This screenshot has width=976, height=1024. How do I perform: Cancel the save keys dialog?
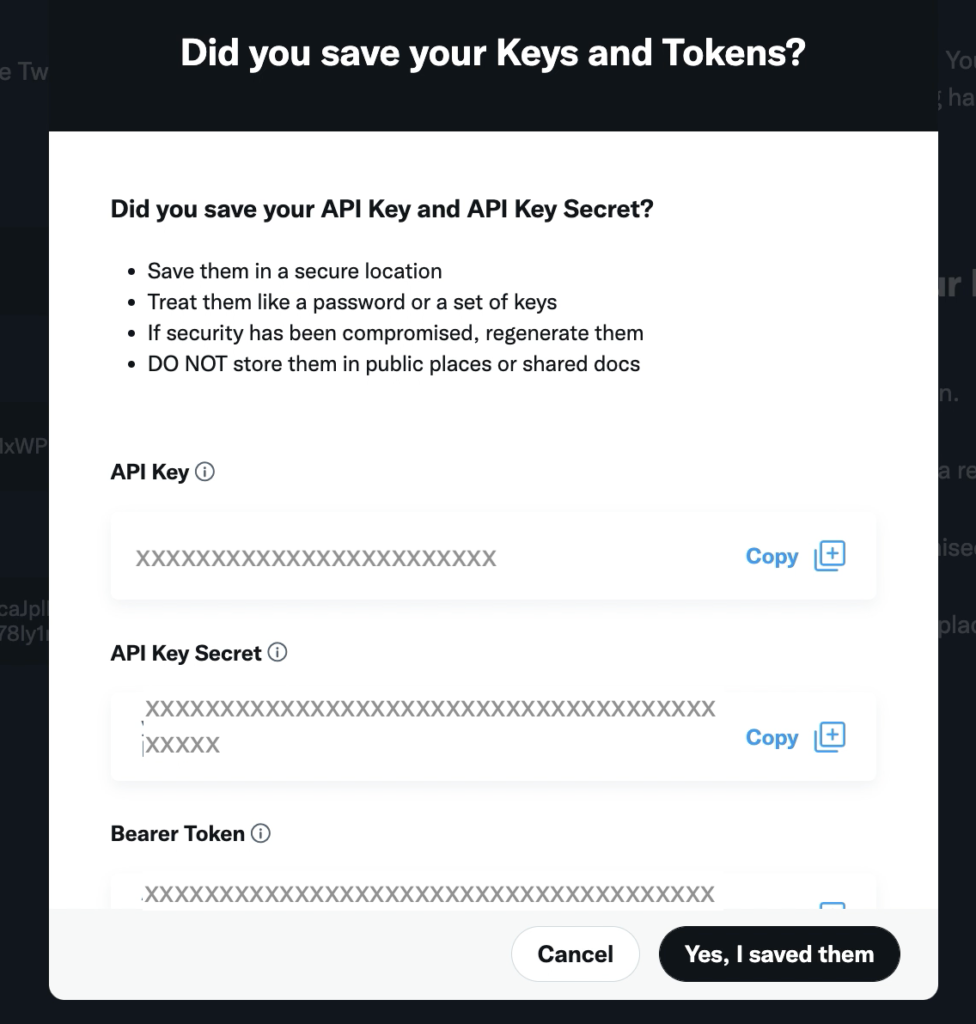tap(575, 954)
